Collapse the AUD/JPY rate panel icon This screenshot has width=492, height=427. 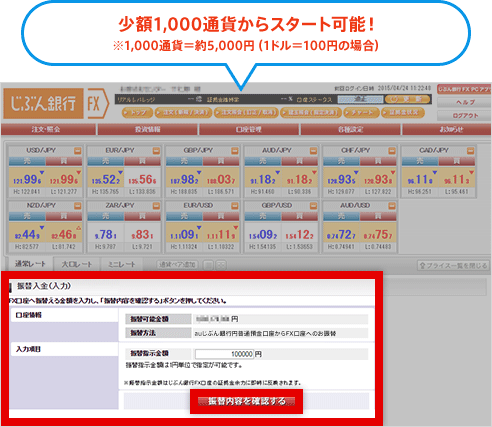click(314, 151)
